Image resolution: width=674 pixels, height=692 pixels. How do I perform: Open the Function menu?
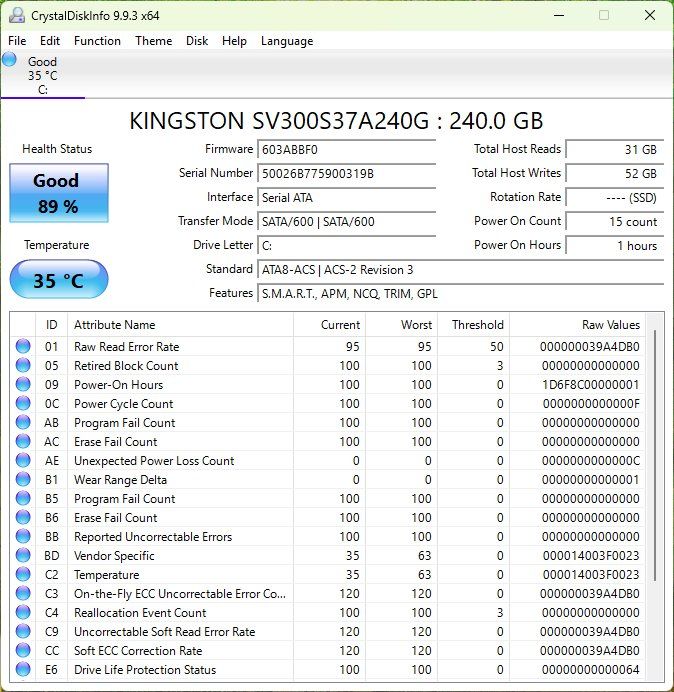pos(97,41)
